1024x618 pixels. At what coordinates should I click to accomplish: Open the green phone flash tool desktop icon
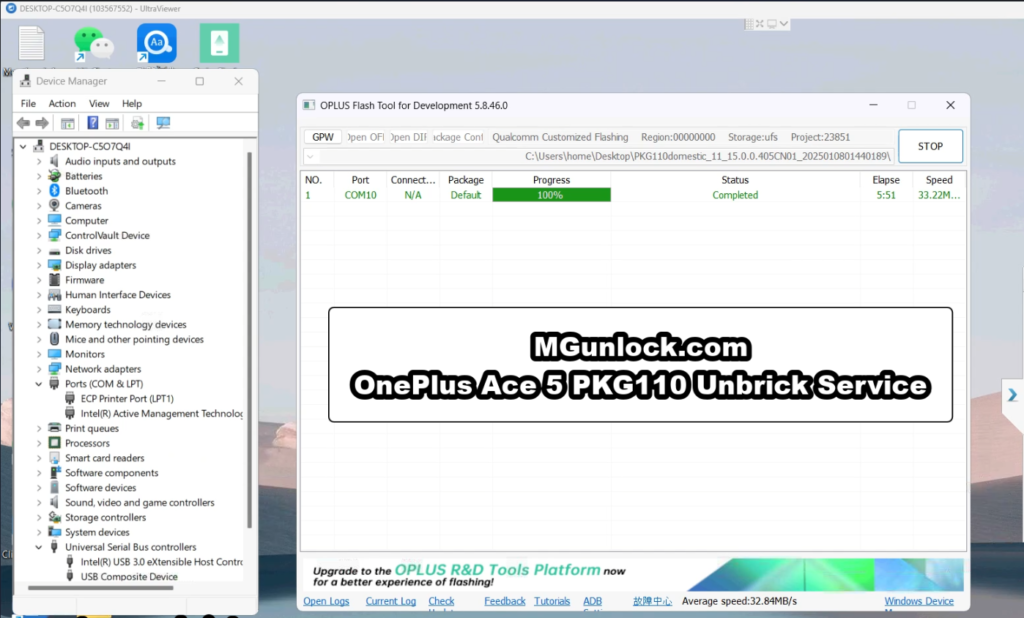point(219,43)
